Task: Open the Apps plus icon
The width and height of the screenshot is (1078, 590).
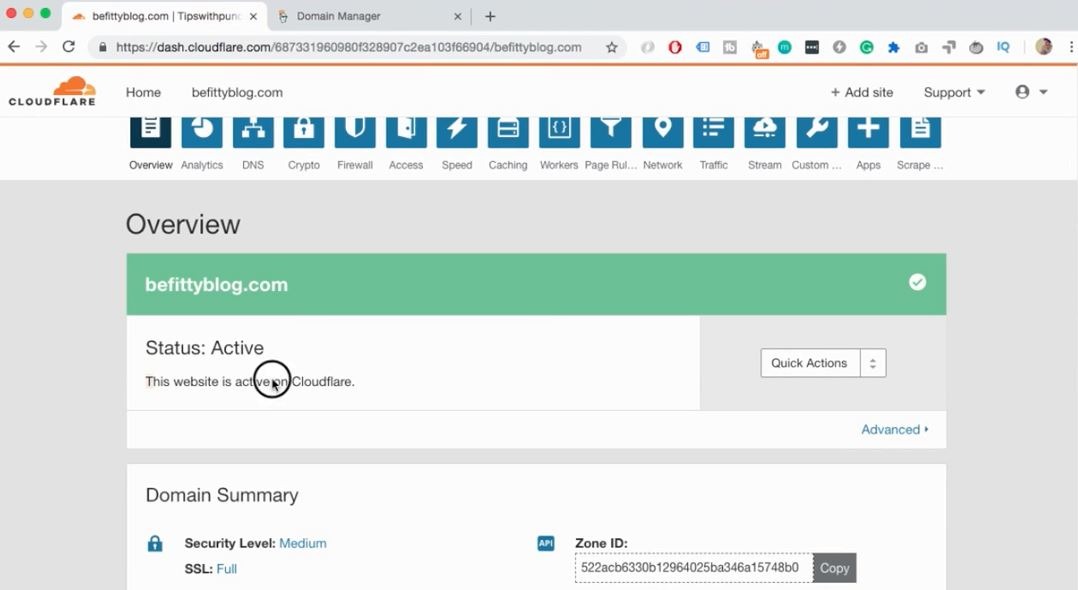Action: coord(868,132)
